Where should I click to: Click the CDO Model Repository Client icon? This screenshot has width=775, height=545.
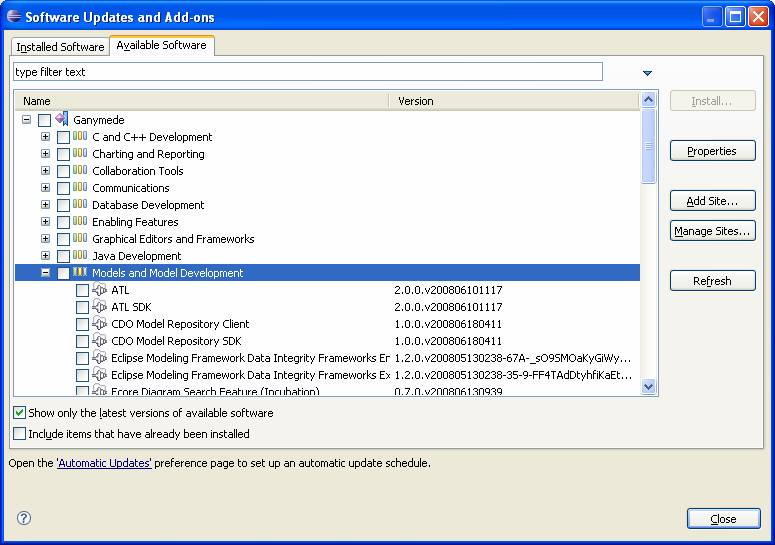pos(99,324)
